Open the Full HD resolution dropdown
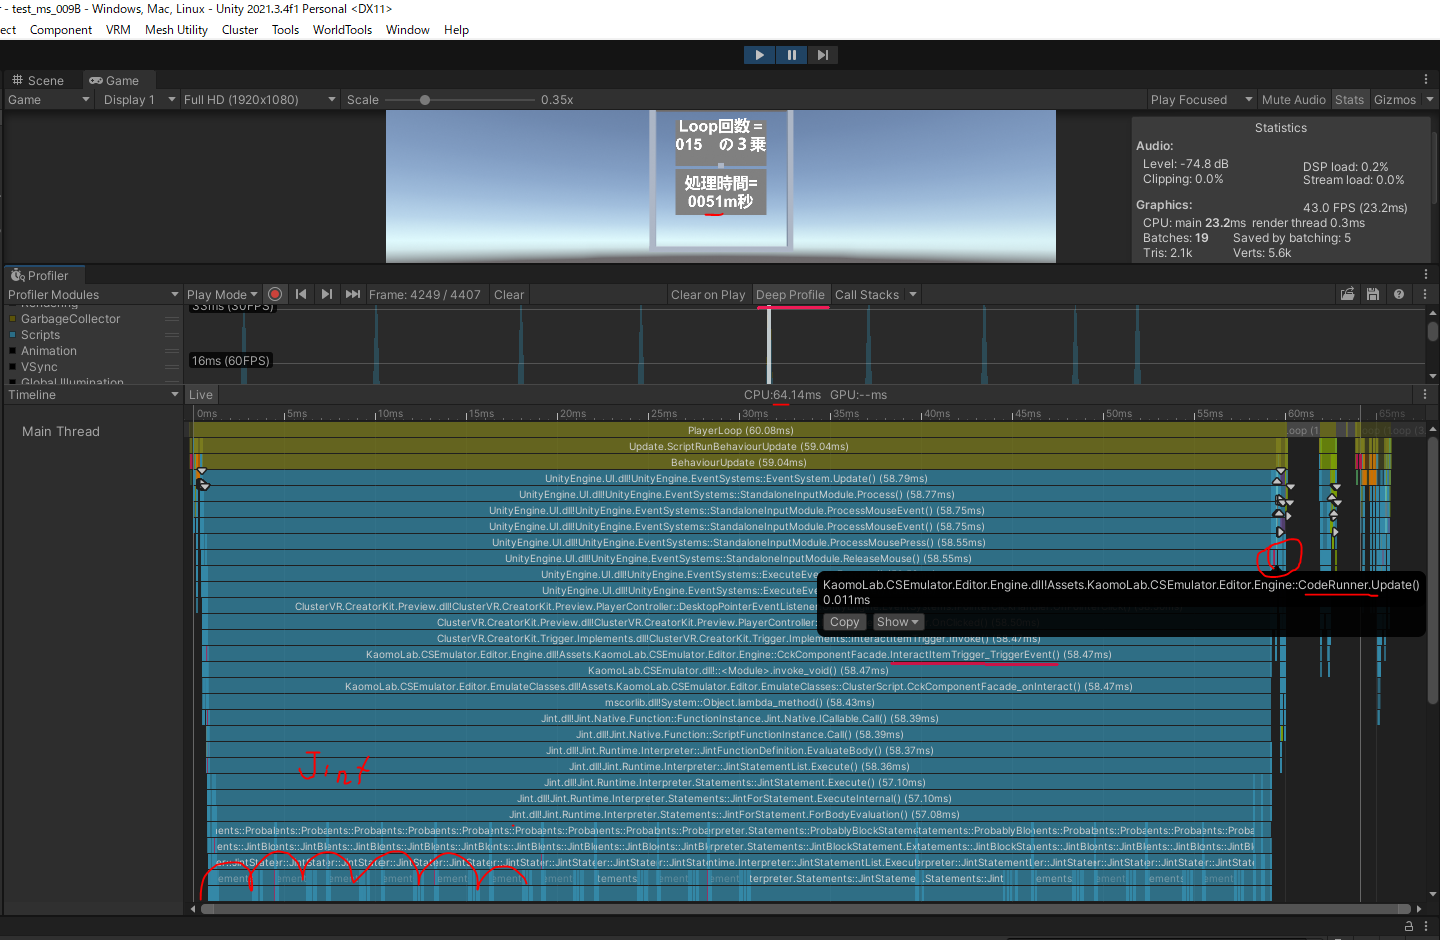The image size is (1440, 940). click(259, 99)
